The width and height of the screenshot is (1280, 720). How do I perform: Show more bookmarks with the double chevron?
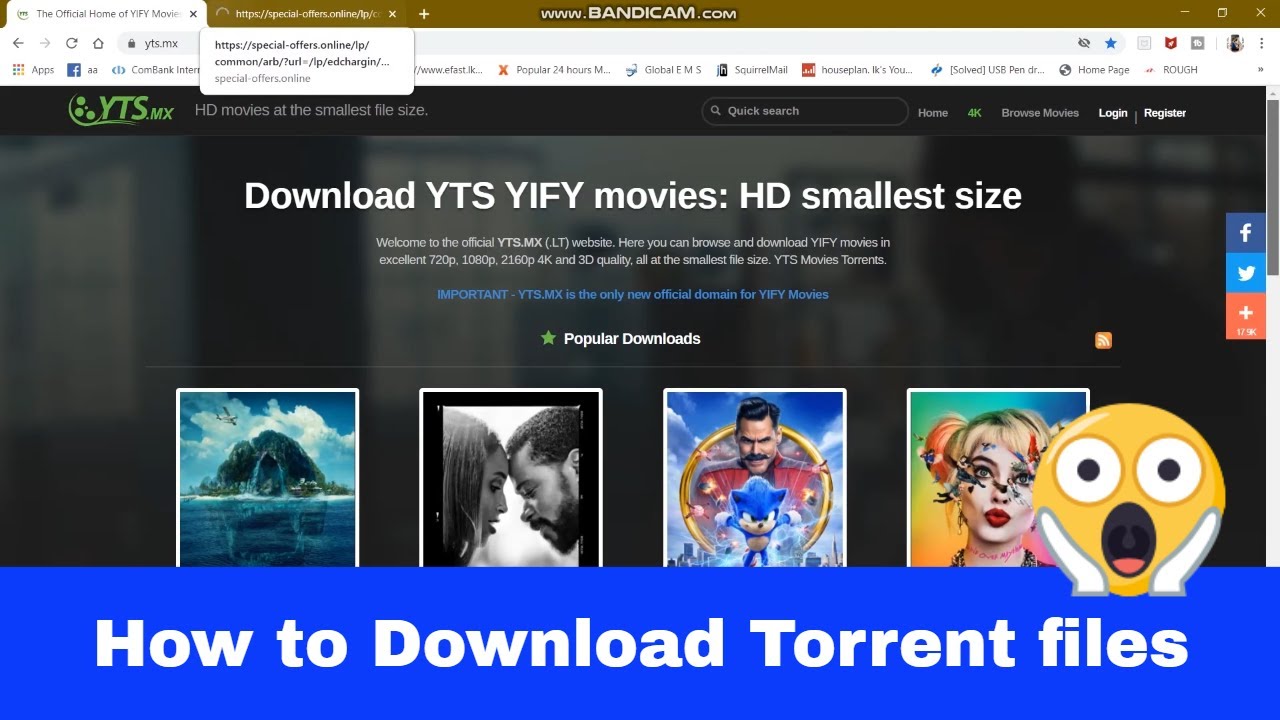(x=1260, y=70)
